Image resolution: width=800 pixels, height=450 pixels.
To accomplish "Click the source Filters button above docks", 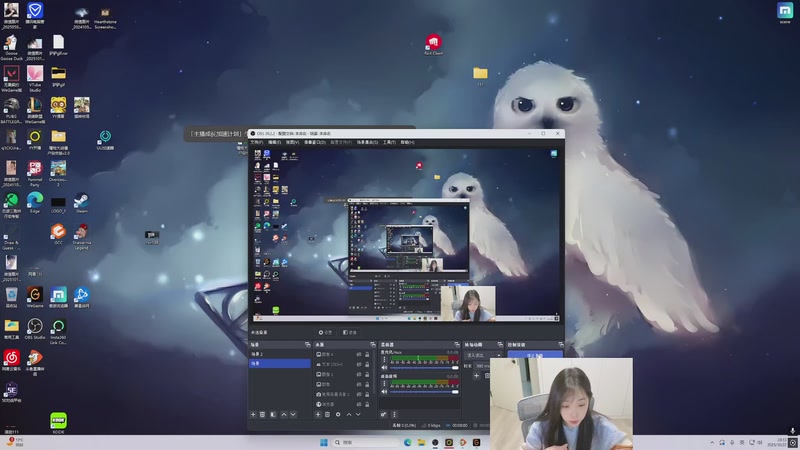I will 349,332.
